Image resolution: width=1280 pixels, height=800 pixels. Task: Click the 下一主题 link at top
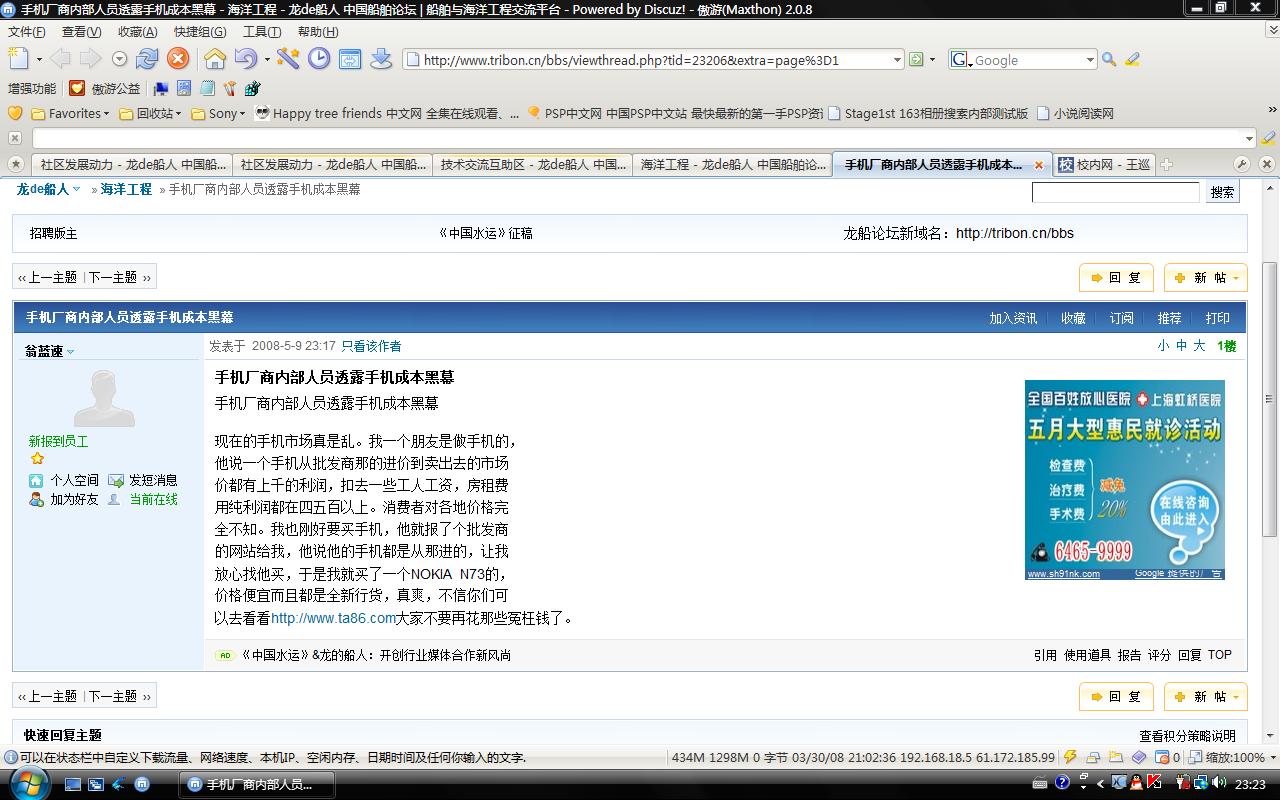pos(113,277)
